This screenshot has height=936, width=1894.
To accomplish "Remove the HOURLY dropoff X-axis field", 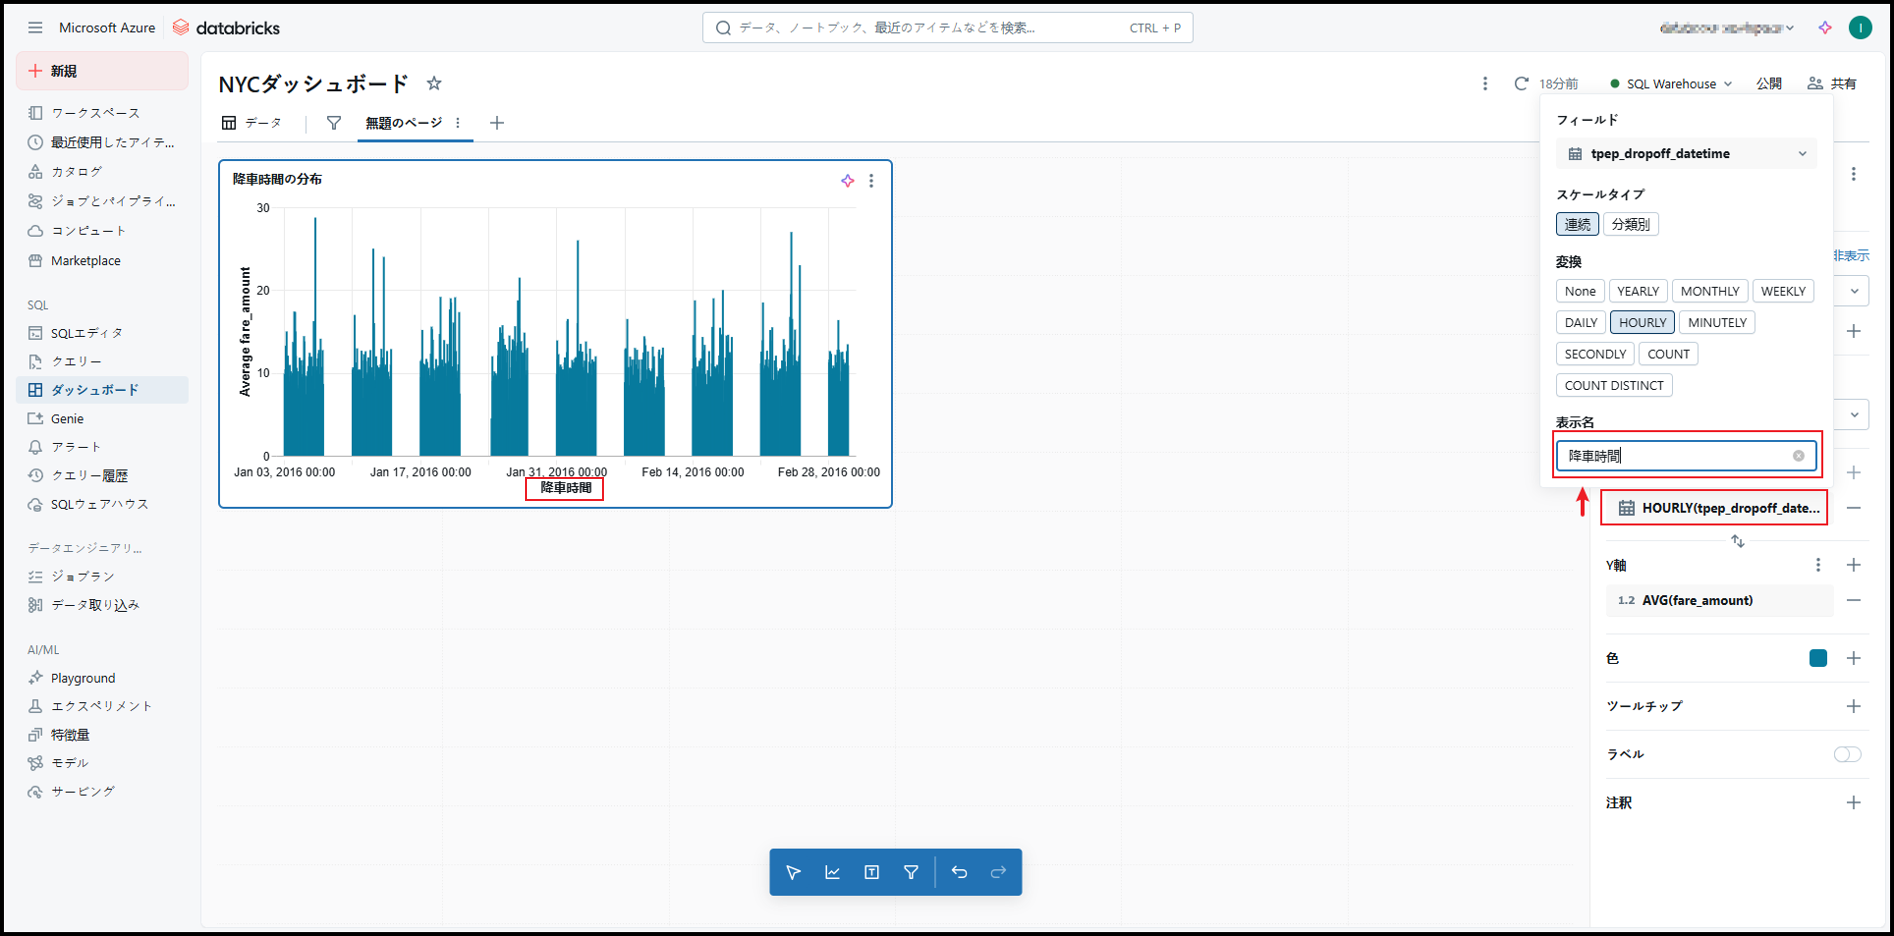I will click(x=1854, y=508).
